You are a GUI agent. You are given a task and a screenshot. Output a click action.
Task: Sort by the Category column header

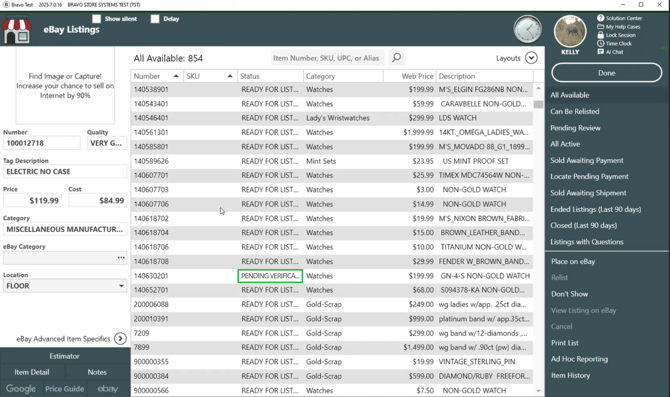[343, 76]
